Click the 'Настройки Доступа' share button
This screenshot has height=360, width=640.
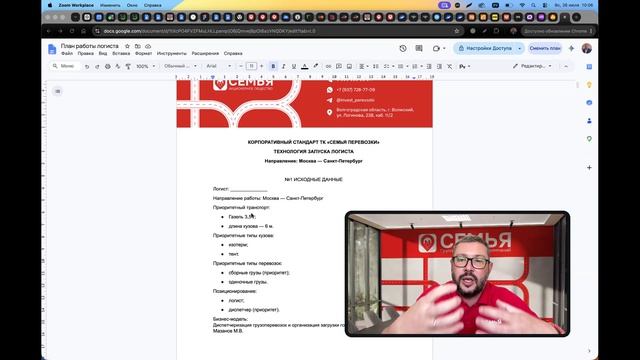point(484,48)
